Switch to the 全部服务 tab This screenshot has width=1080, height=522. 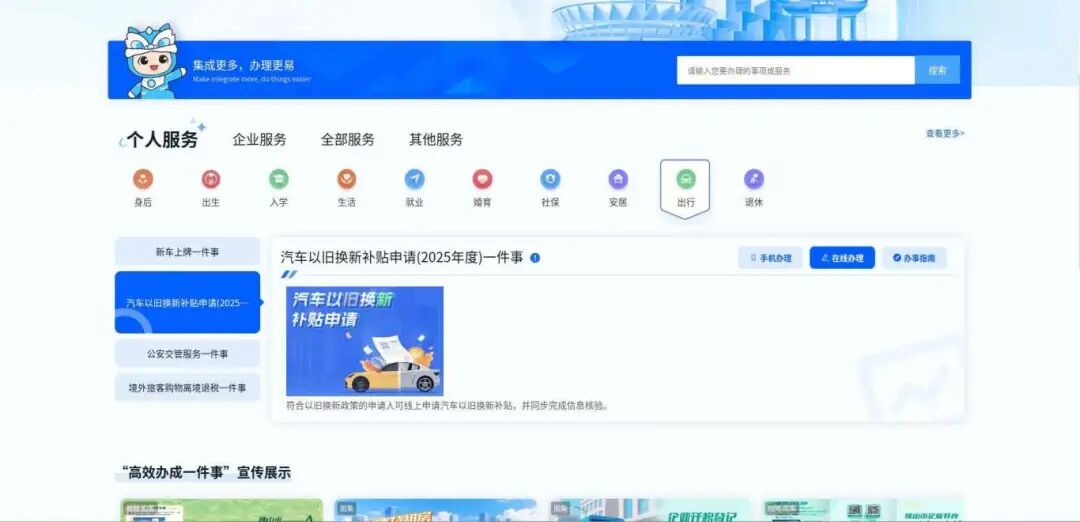347,140
